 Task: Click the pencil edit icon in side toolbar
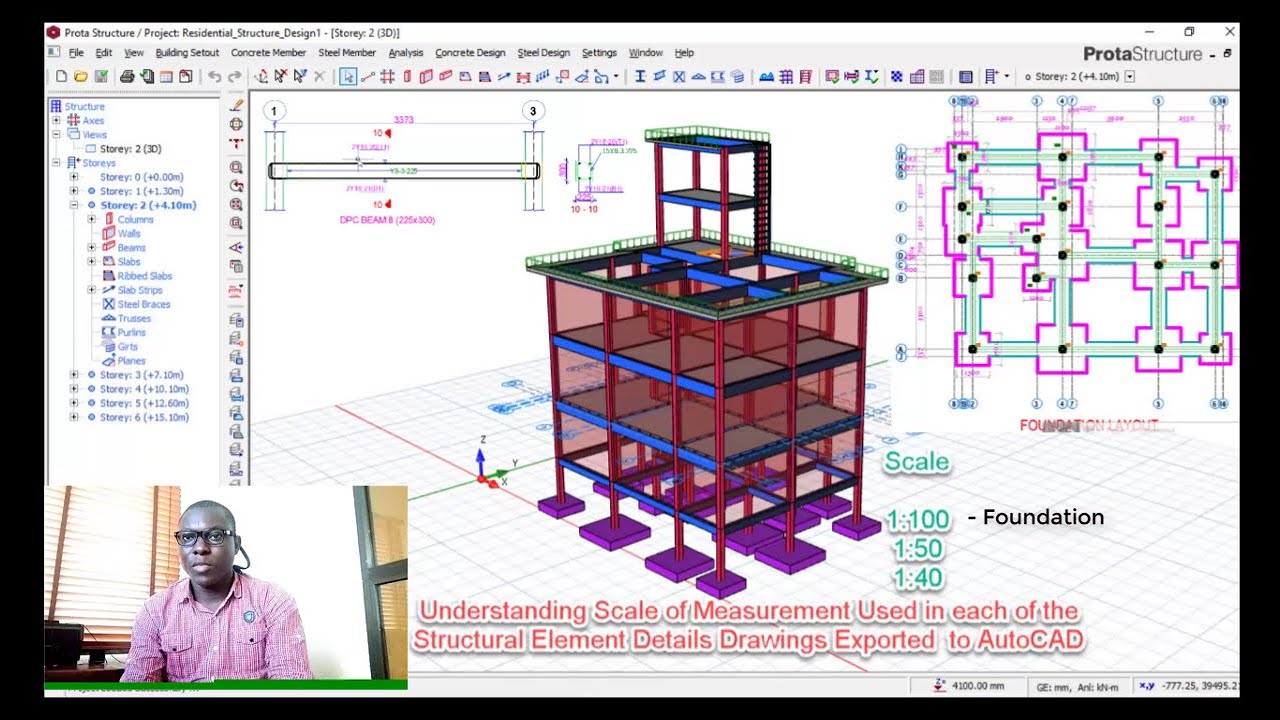237,104
